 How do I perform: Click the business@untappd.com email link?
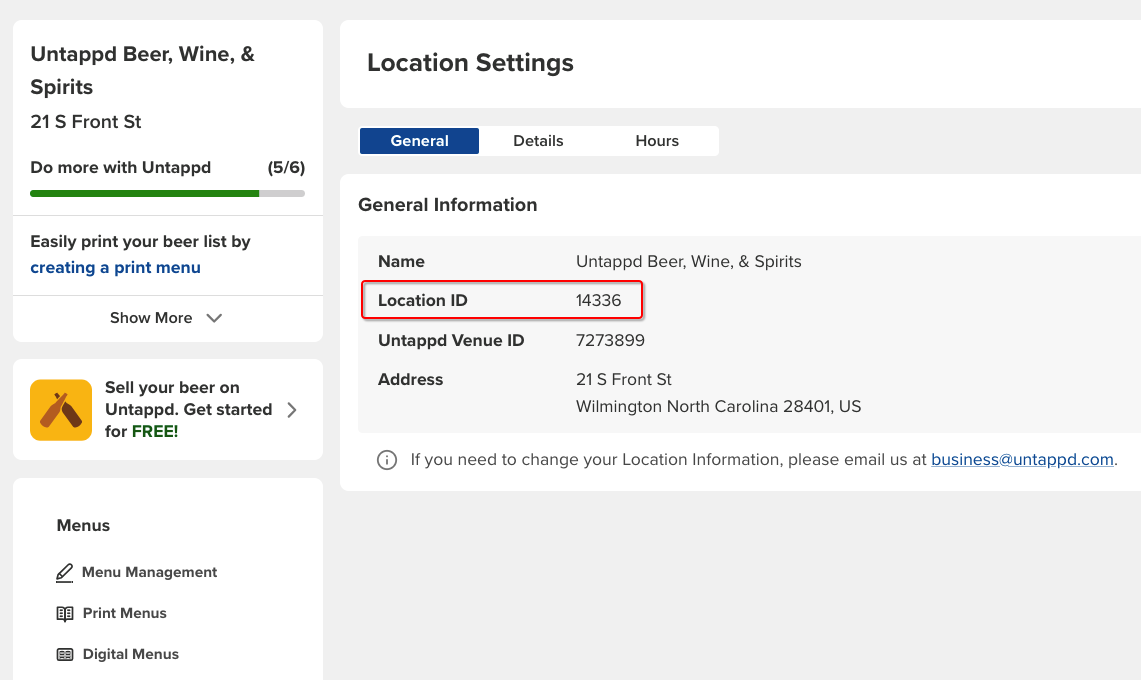[1022, 460]
